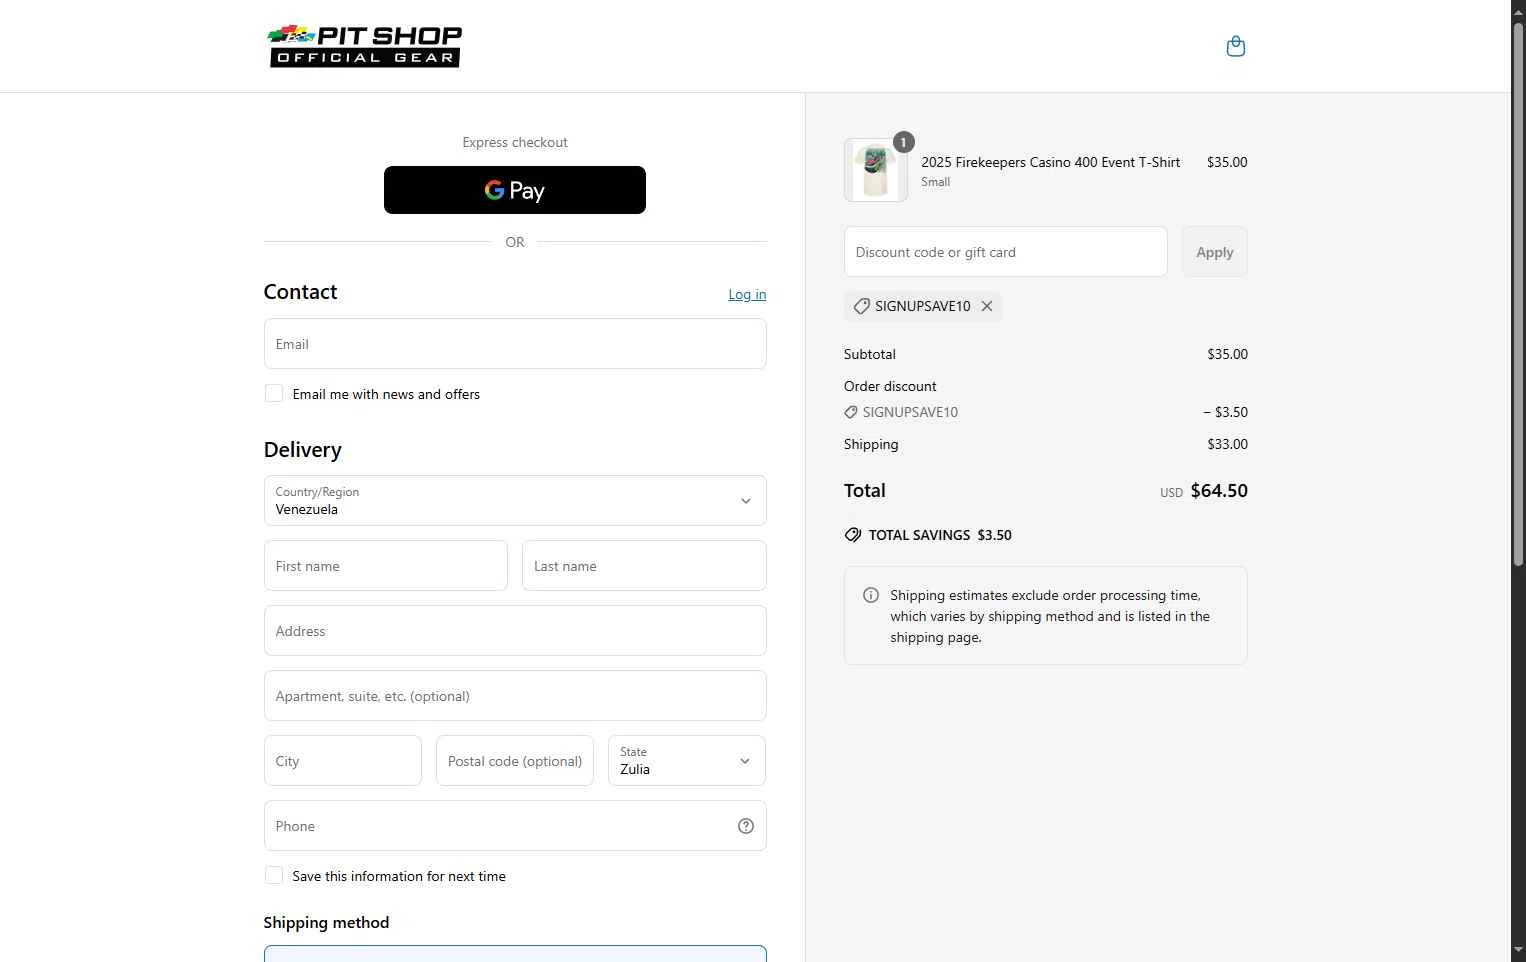Click the tag icon on SIGNUPSAVE10 chip

(x=862, y=306)
